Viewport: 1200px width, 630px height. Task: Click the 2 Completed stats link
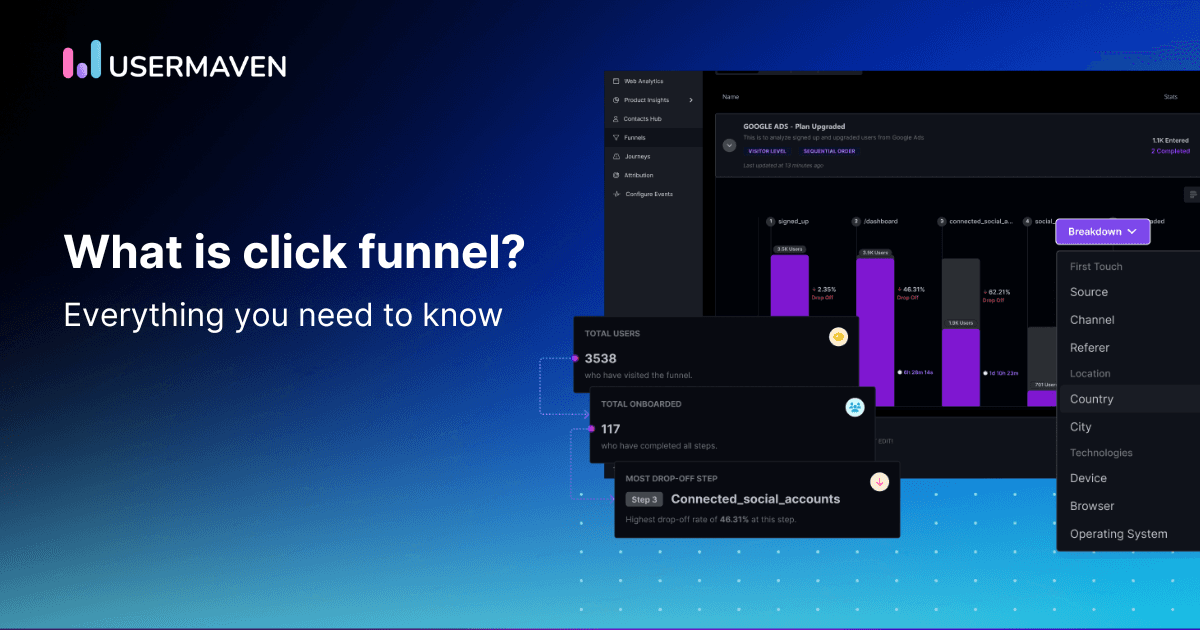[x=1170, y=151]
